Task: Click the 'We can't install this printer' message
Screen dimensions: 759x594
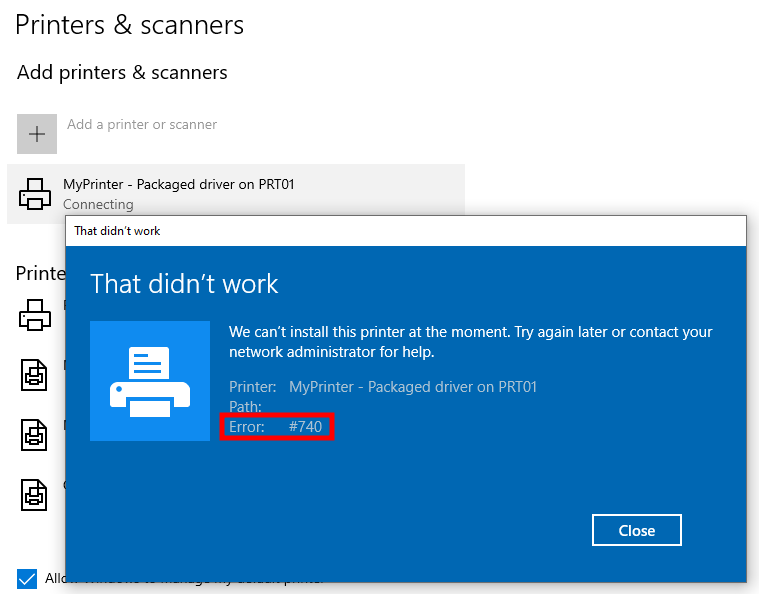Action: coord(471,342)
